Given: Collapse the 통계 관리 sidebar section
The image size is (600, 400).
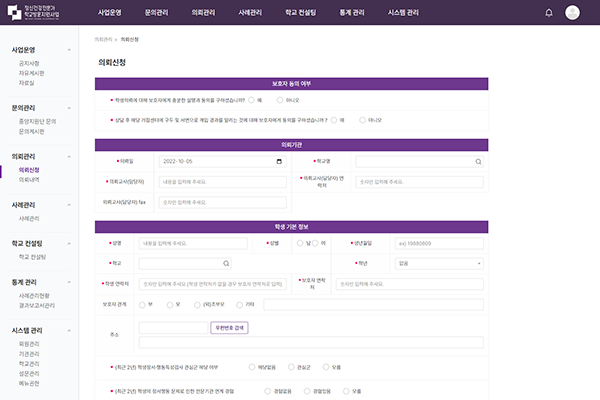Looking at the screenshot, I should (x=69, y=282).
